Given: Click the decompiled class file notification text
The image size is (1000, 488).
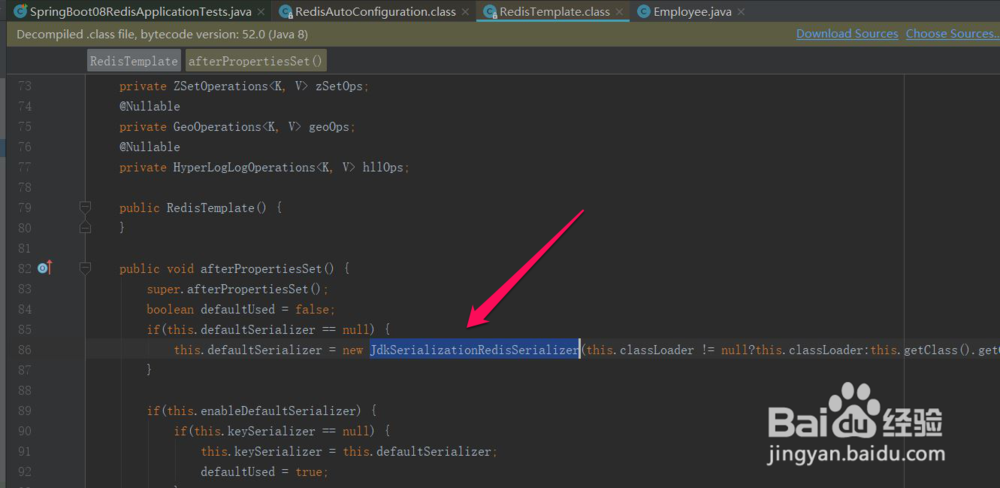Looking at the screenshot, I should (162, 34).
